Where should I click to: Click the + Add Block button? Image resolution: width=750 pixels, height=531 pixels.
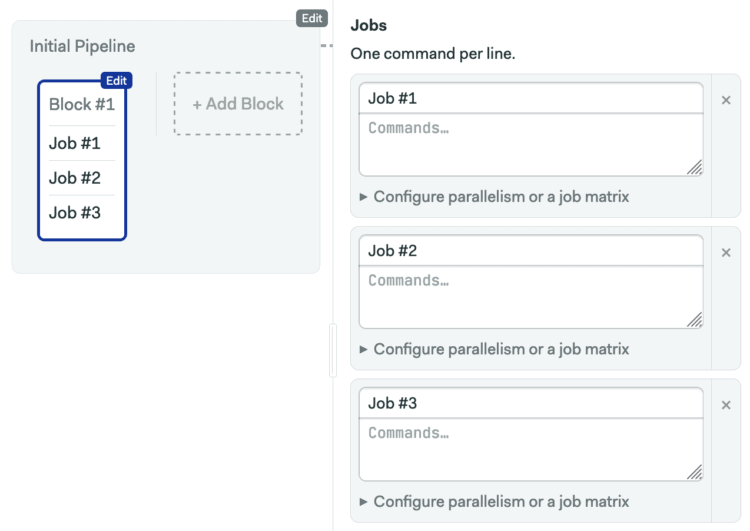(238, 104)
